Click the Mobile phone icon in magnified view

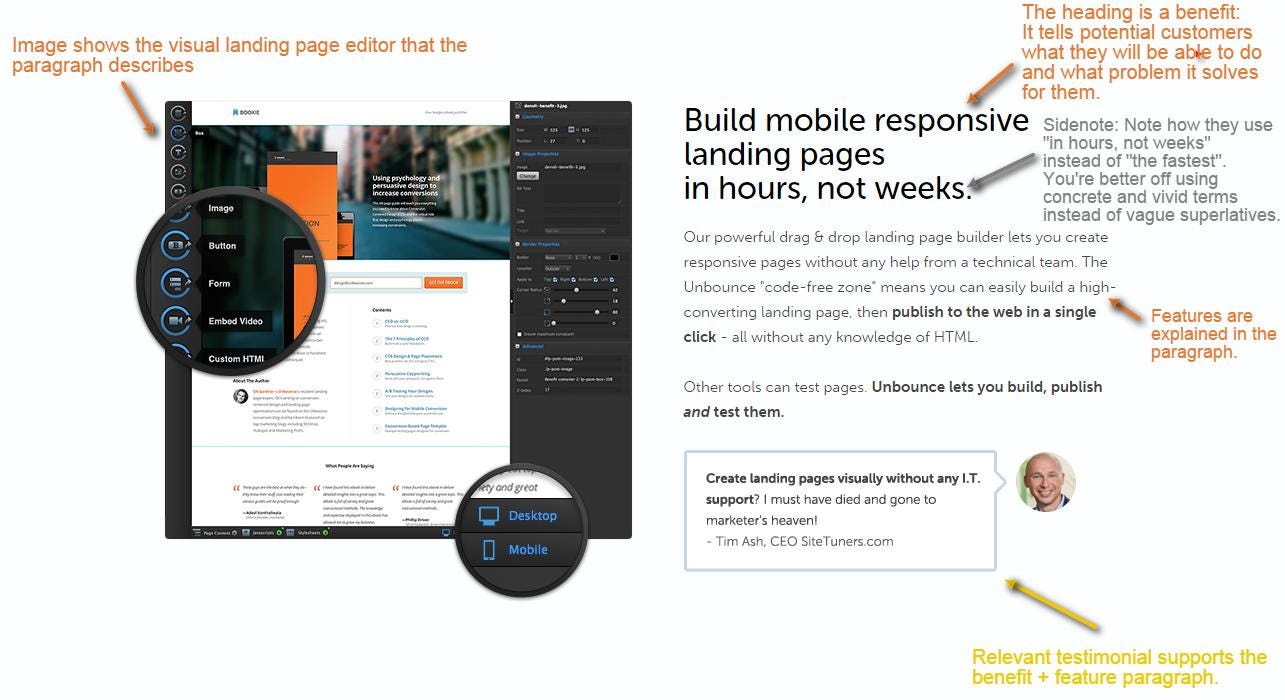coord(489,549)
